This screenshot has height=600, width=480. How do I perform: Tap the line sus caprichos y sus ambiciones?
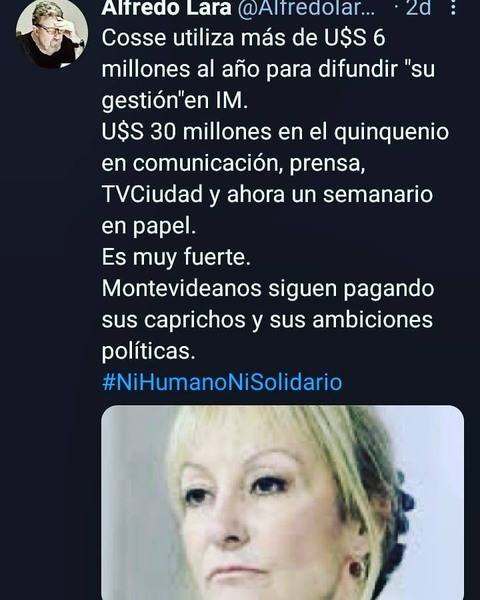point(267,320)
